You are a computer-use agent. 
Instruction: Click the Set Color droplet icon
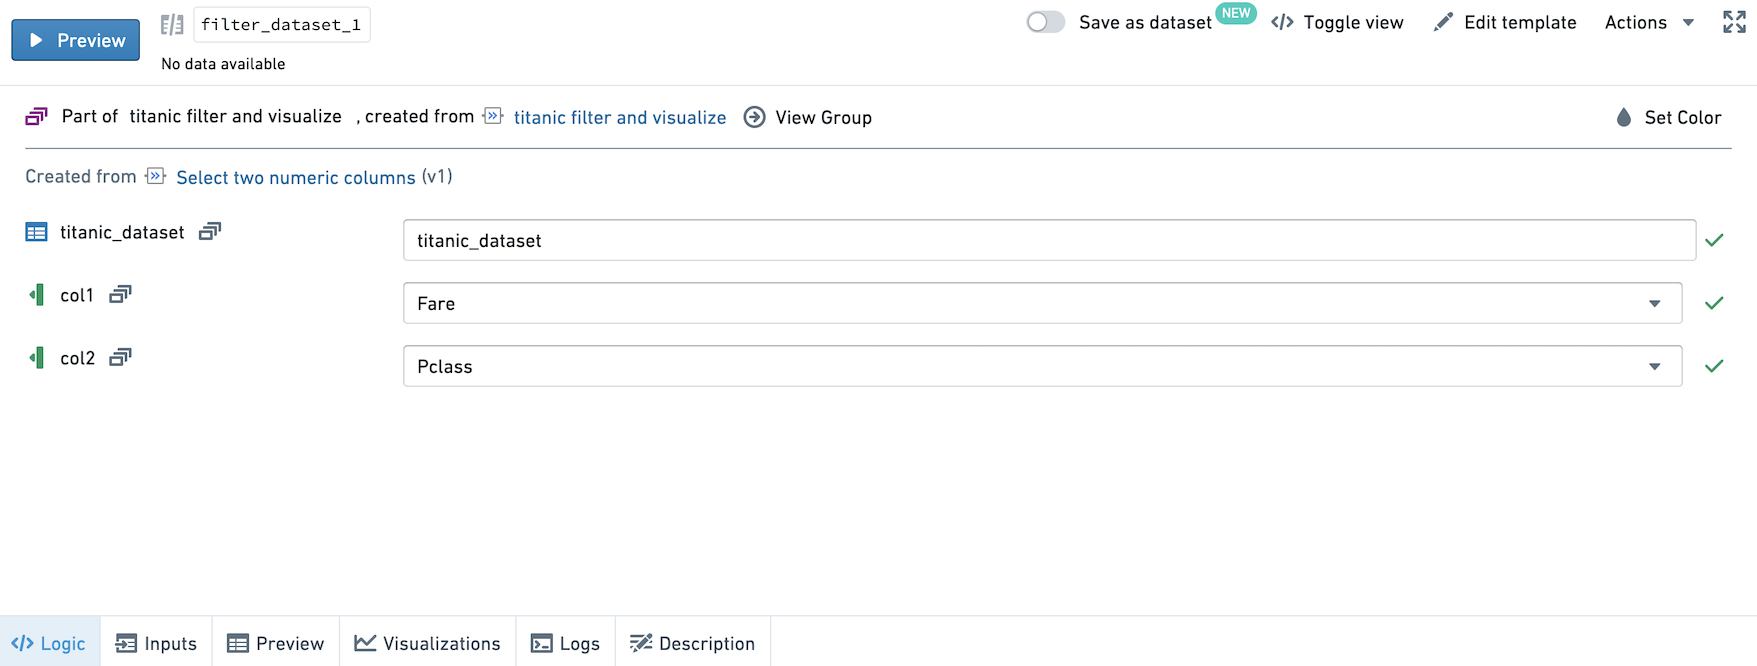point(1624,117)
